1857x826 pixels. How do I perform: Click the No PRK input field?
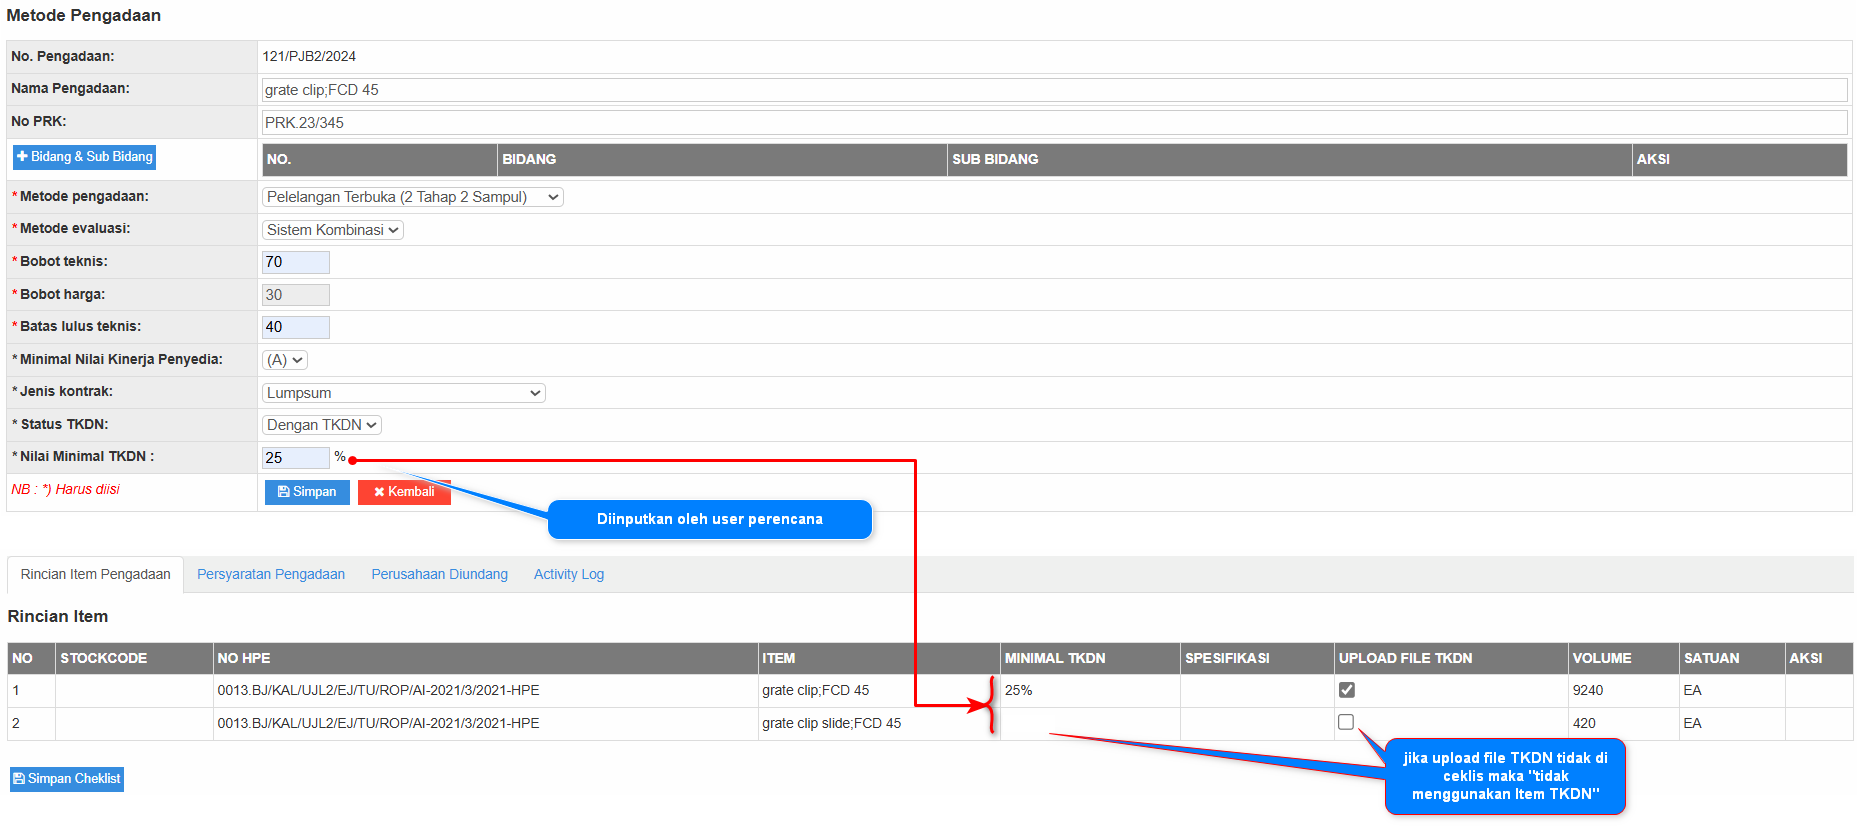click(x=1054, y=122)
